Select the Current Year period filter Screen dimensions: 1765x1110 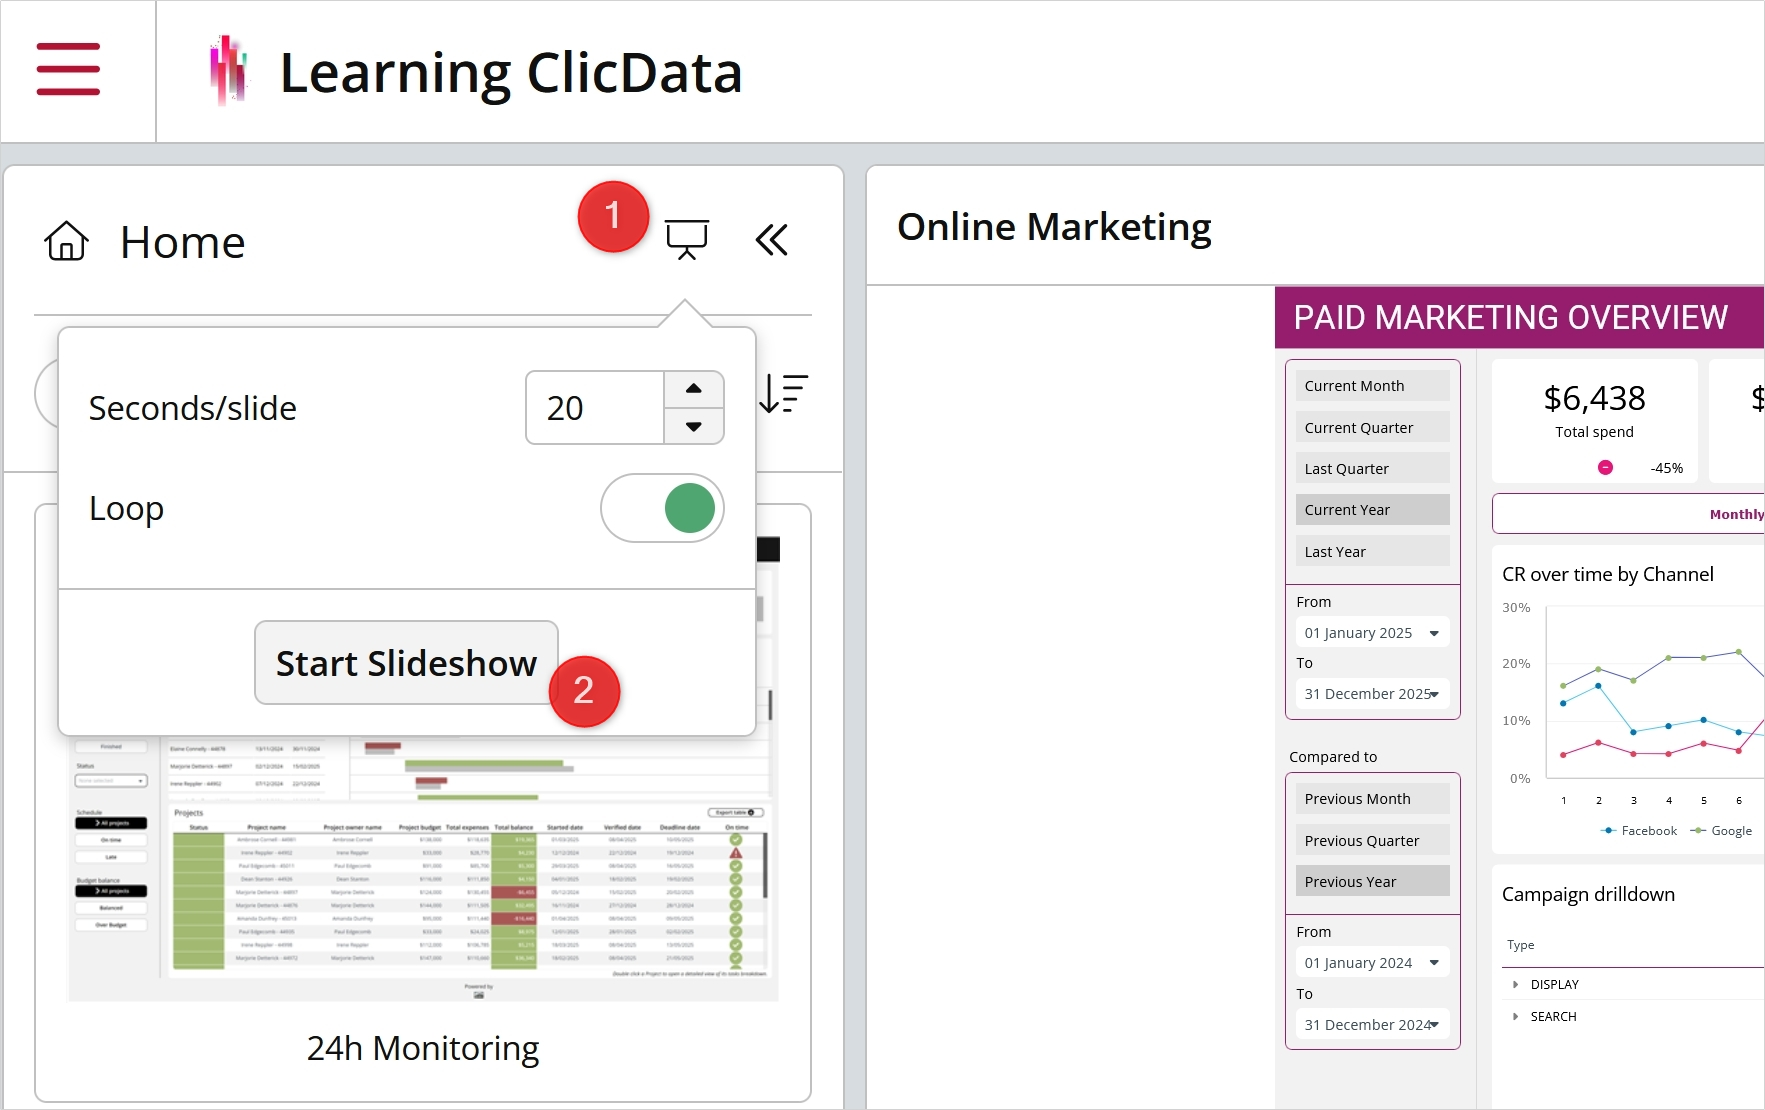click(x=1372, y=509)
